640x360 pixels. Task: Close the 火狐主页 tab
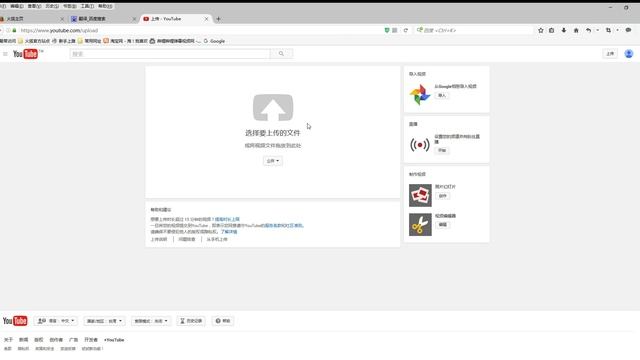pos(62,19)
